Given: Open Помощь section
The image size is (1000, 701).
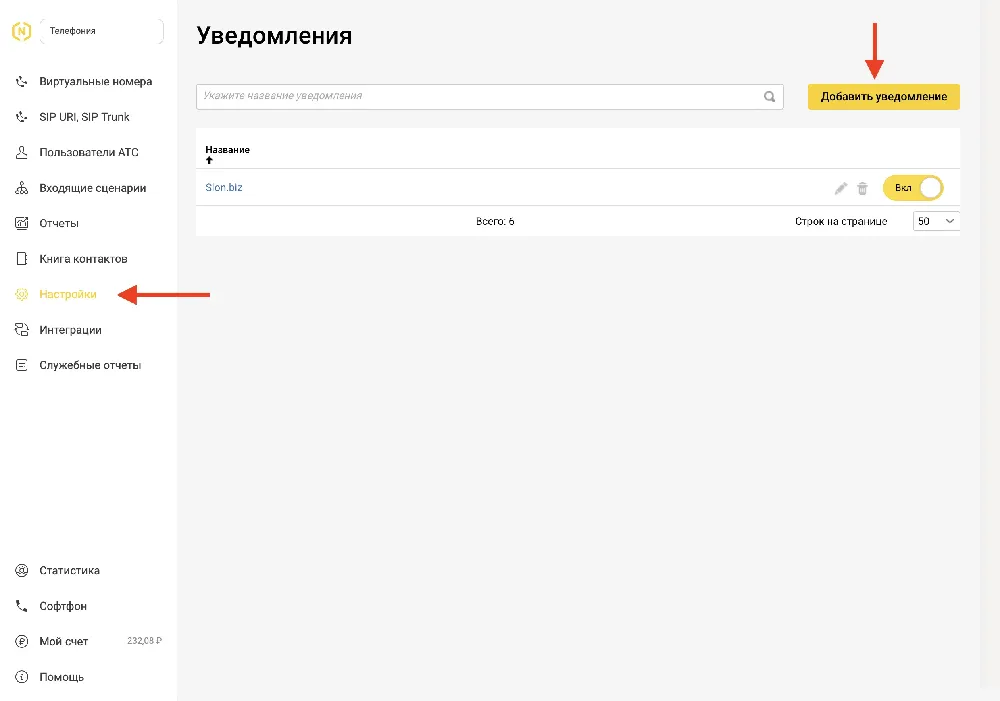Looking at the screenshot, I should click(61, 677).
